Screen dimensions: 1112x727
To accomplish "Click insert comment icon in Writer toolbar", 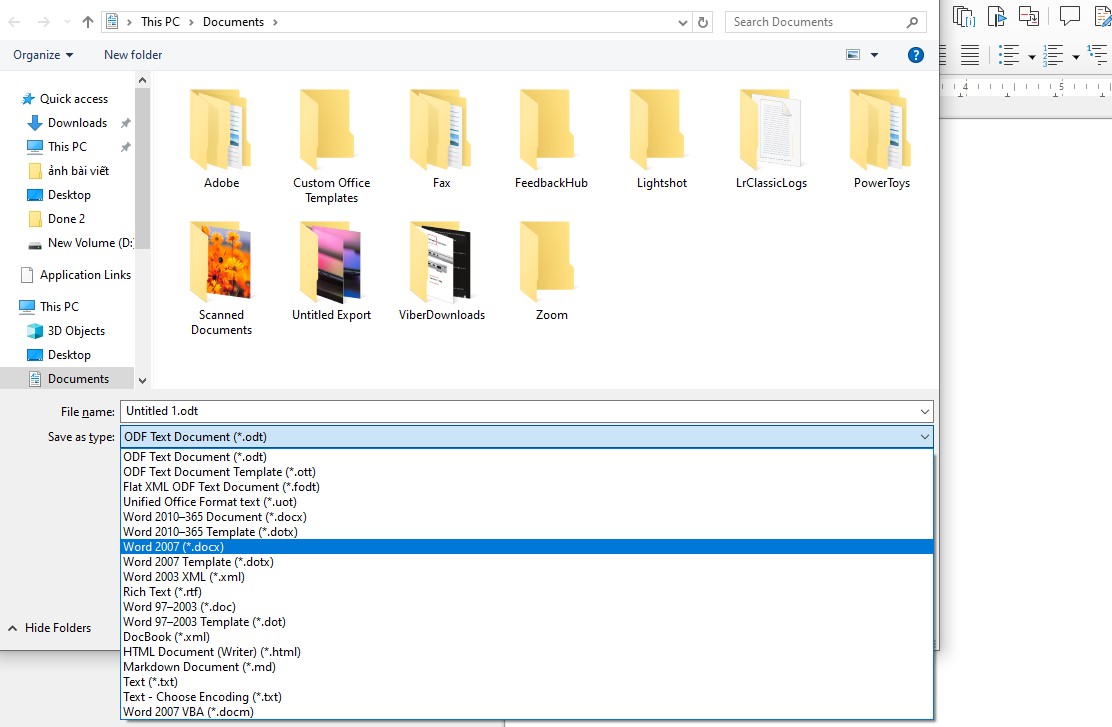I will coord(1069,15).
